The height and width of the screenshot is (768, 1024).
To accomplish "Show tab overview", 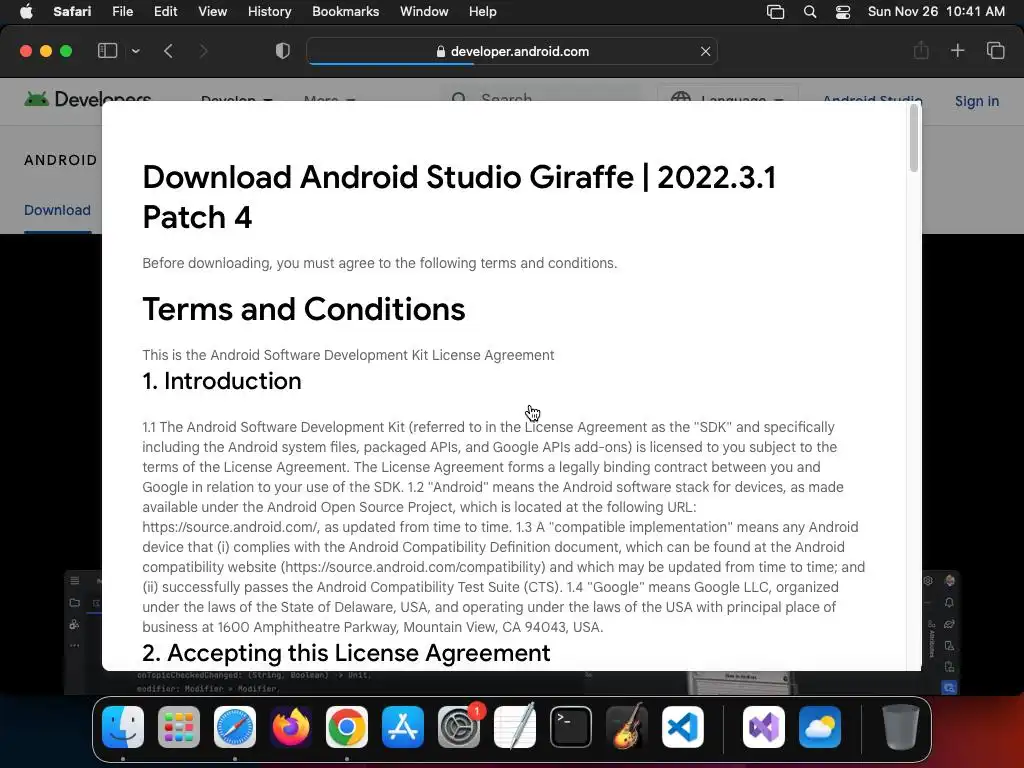I will coord(995,50).
